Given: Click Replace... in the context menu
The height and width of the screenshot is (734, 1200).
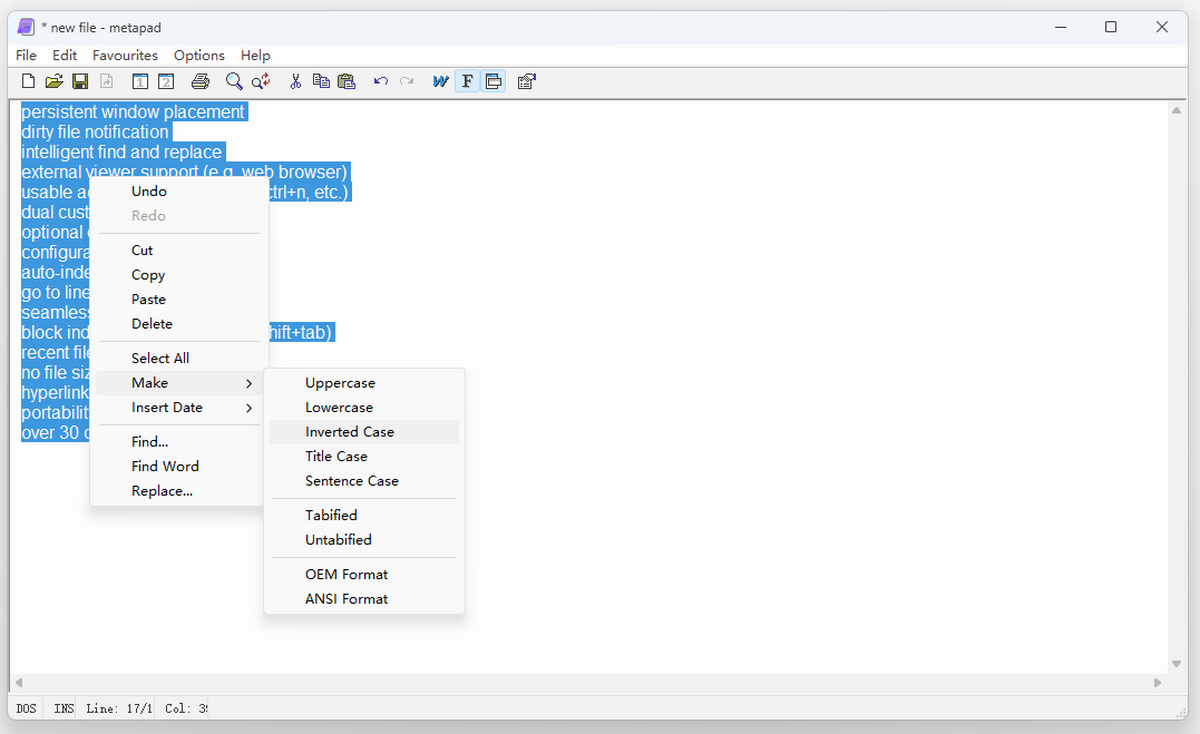Looking at the screenshot, I should point(162,491).
